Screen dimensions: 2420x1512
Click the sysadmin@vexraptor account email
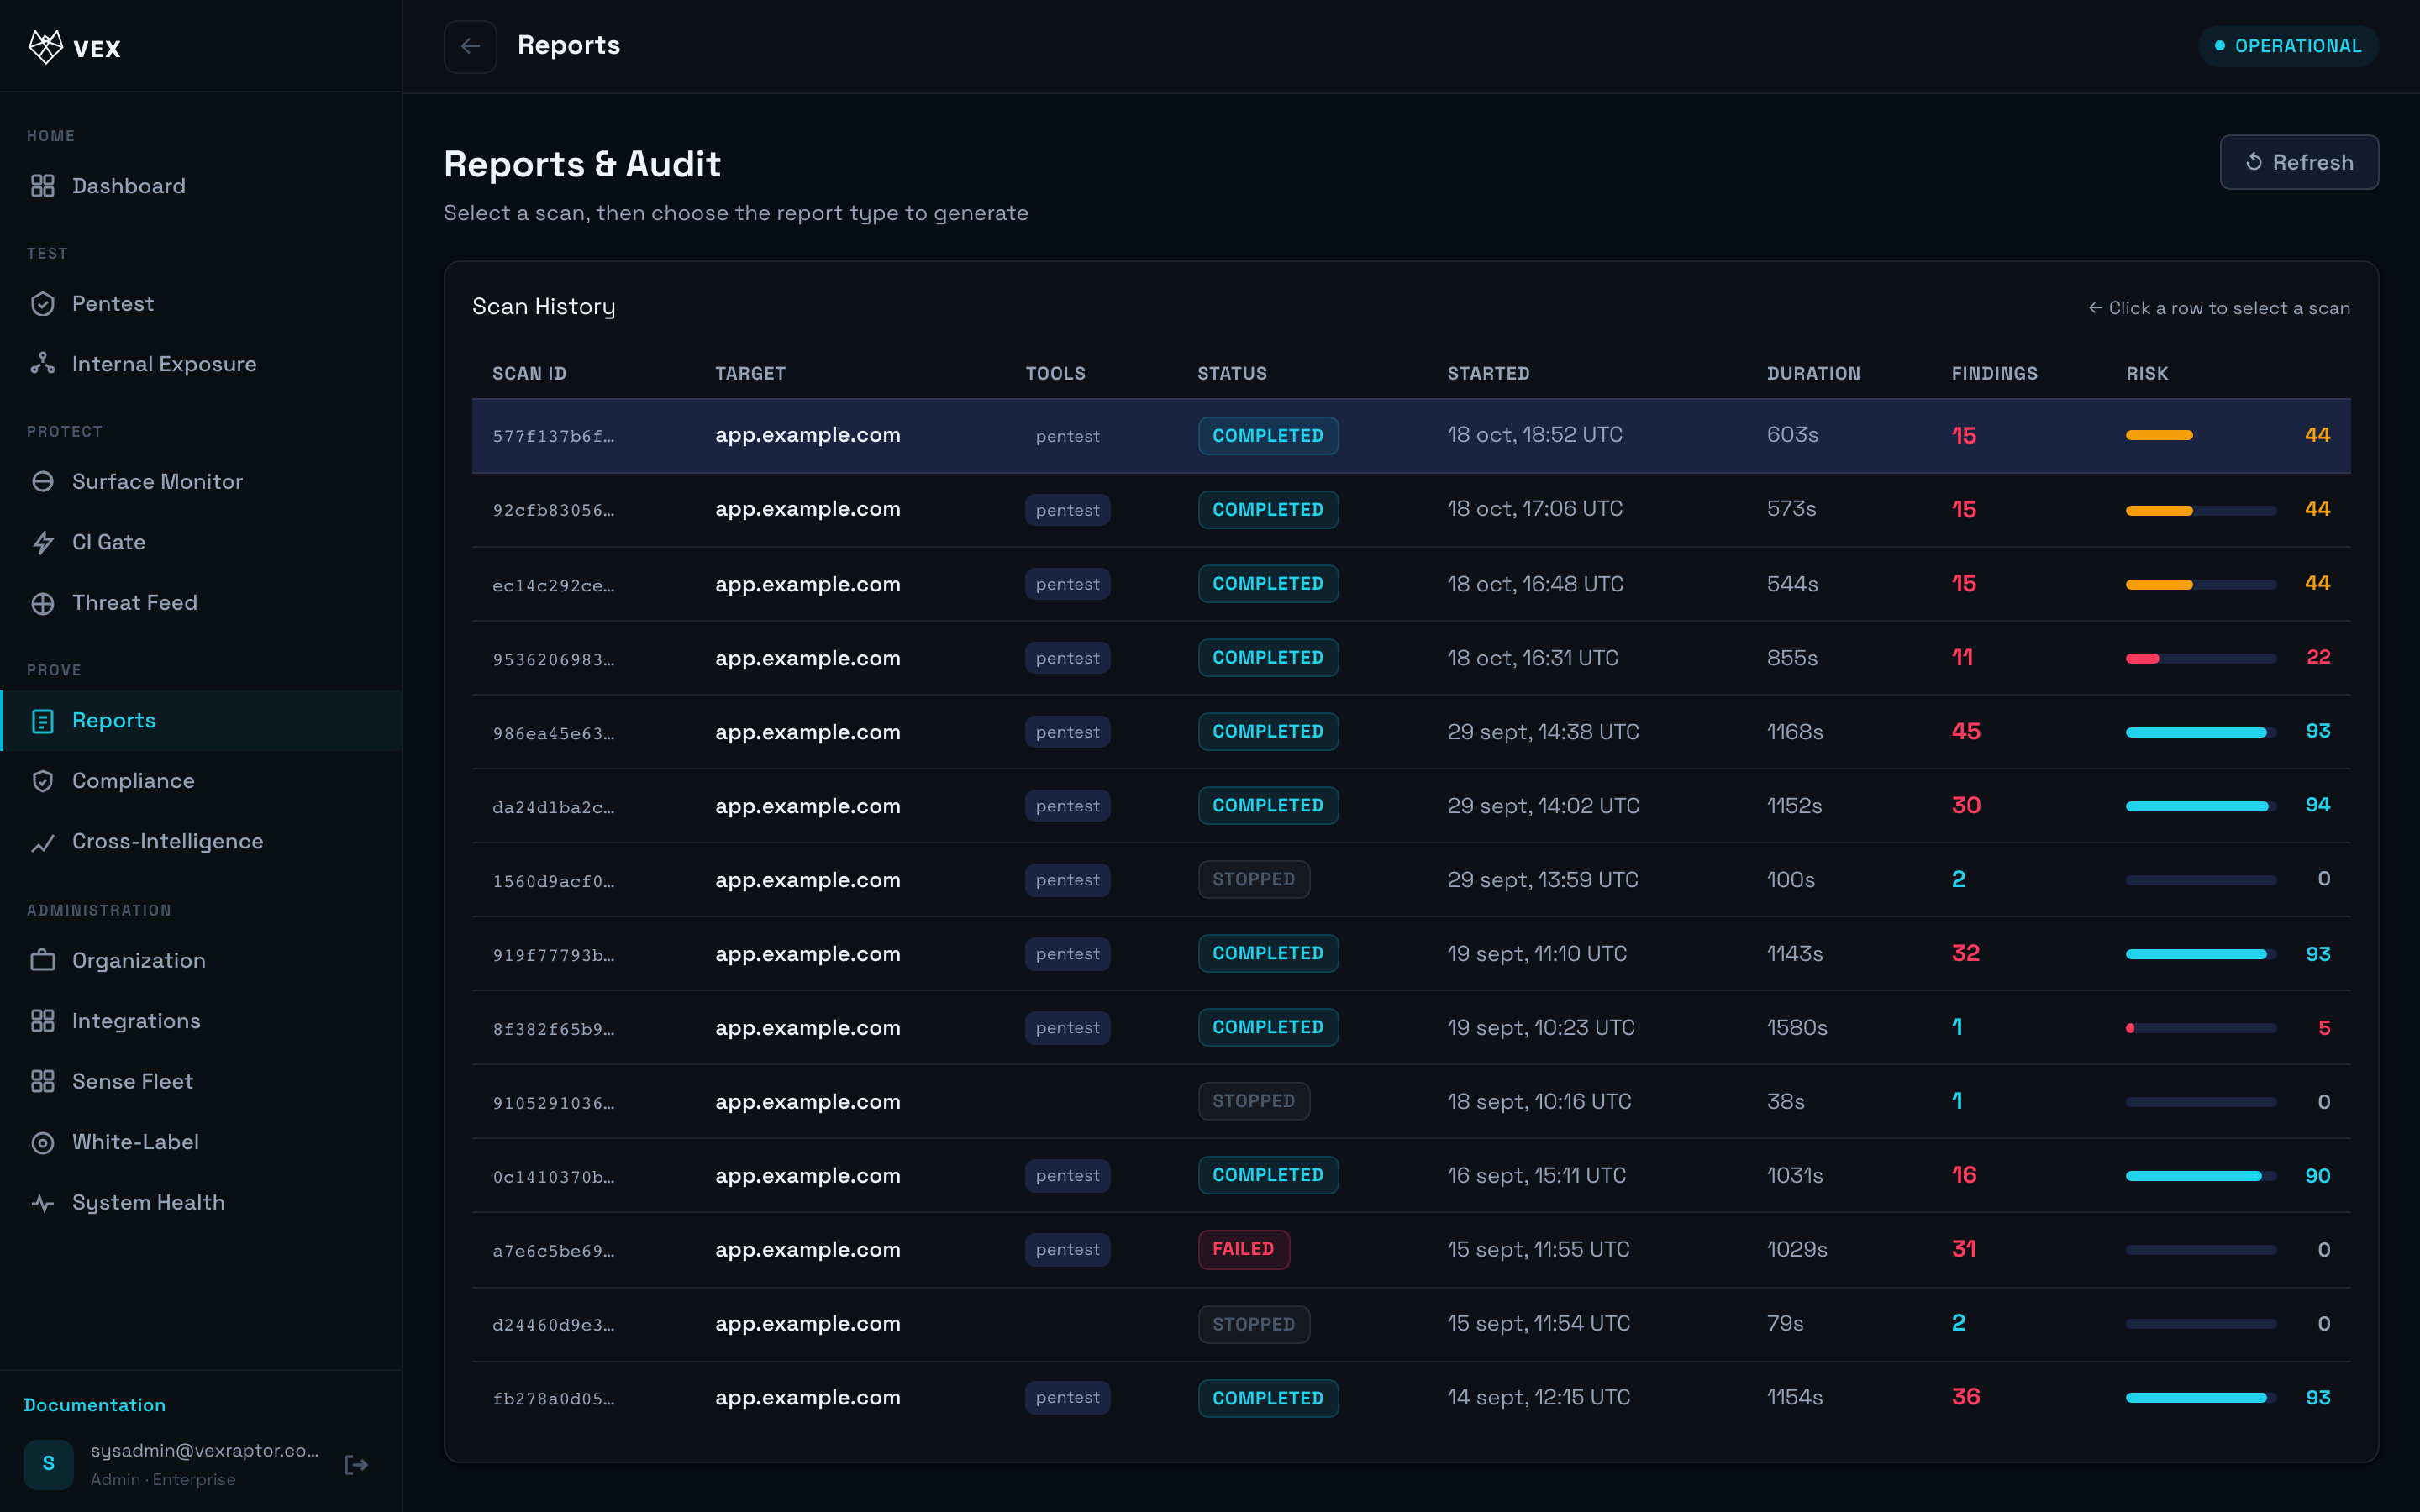[x=205, y=1451]
